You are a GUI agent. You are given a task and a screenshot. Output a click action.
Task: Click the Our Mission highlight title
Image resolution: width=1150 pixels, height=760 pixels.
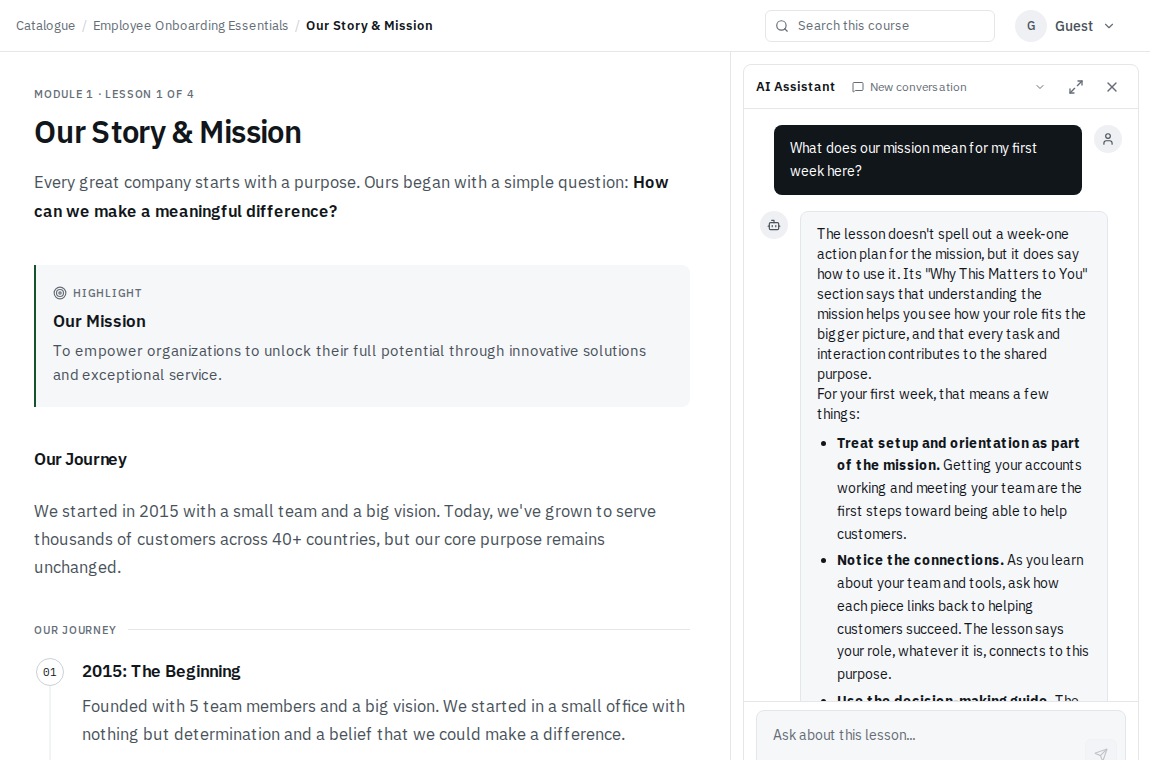(x=99, y=321)
